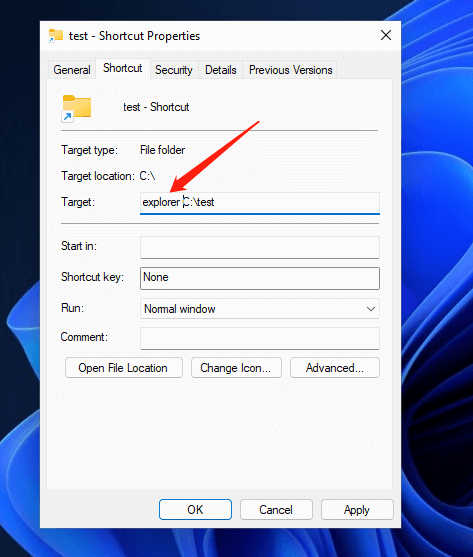Click the Start in input field
Image resolution: width=473 pixels, height=557 pixels.
[x=260, y=248]
